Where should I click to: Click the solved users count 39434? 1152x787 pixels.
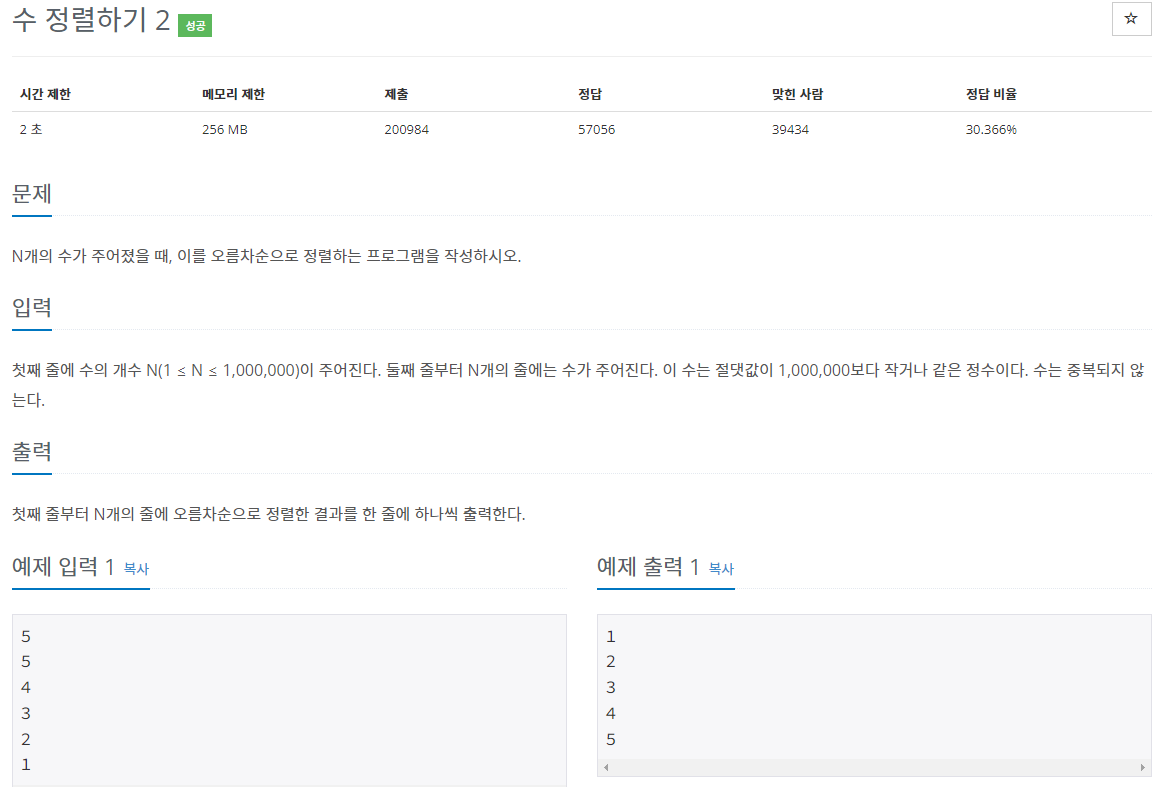pyautogui.click(x=790, y=129)
